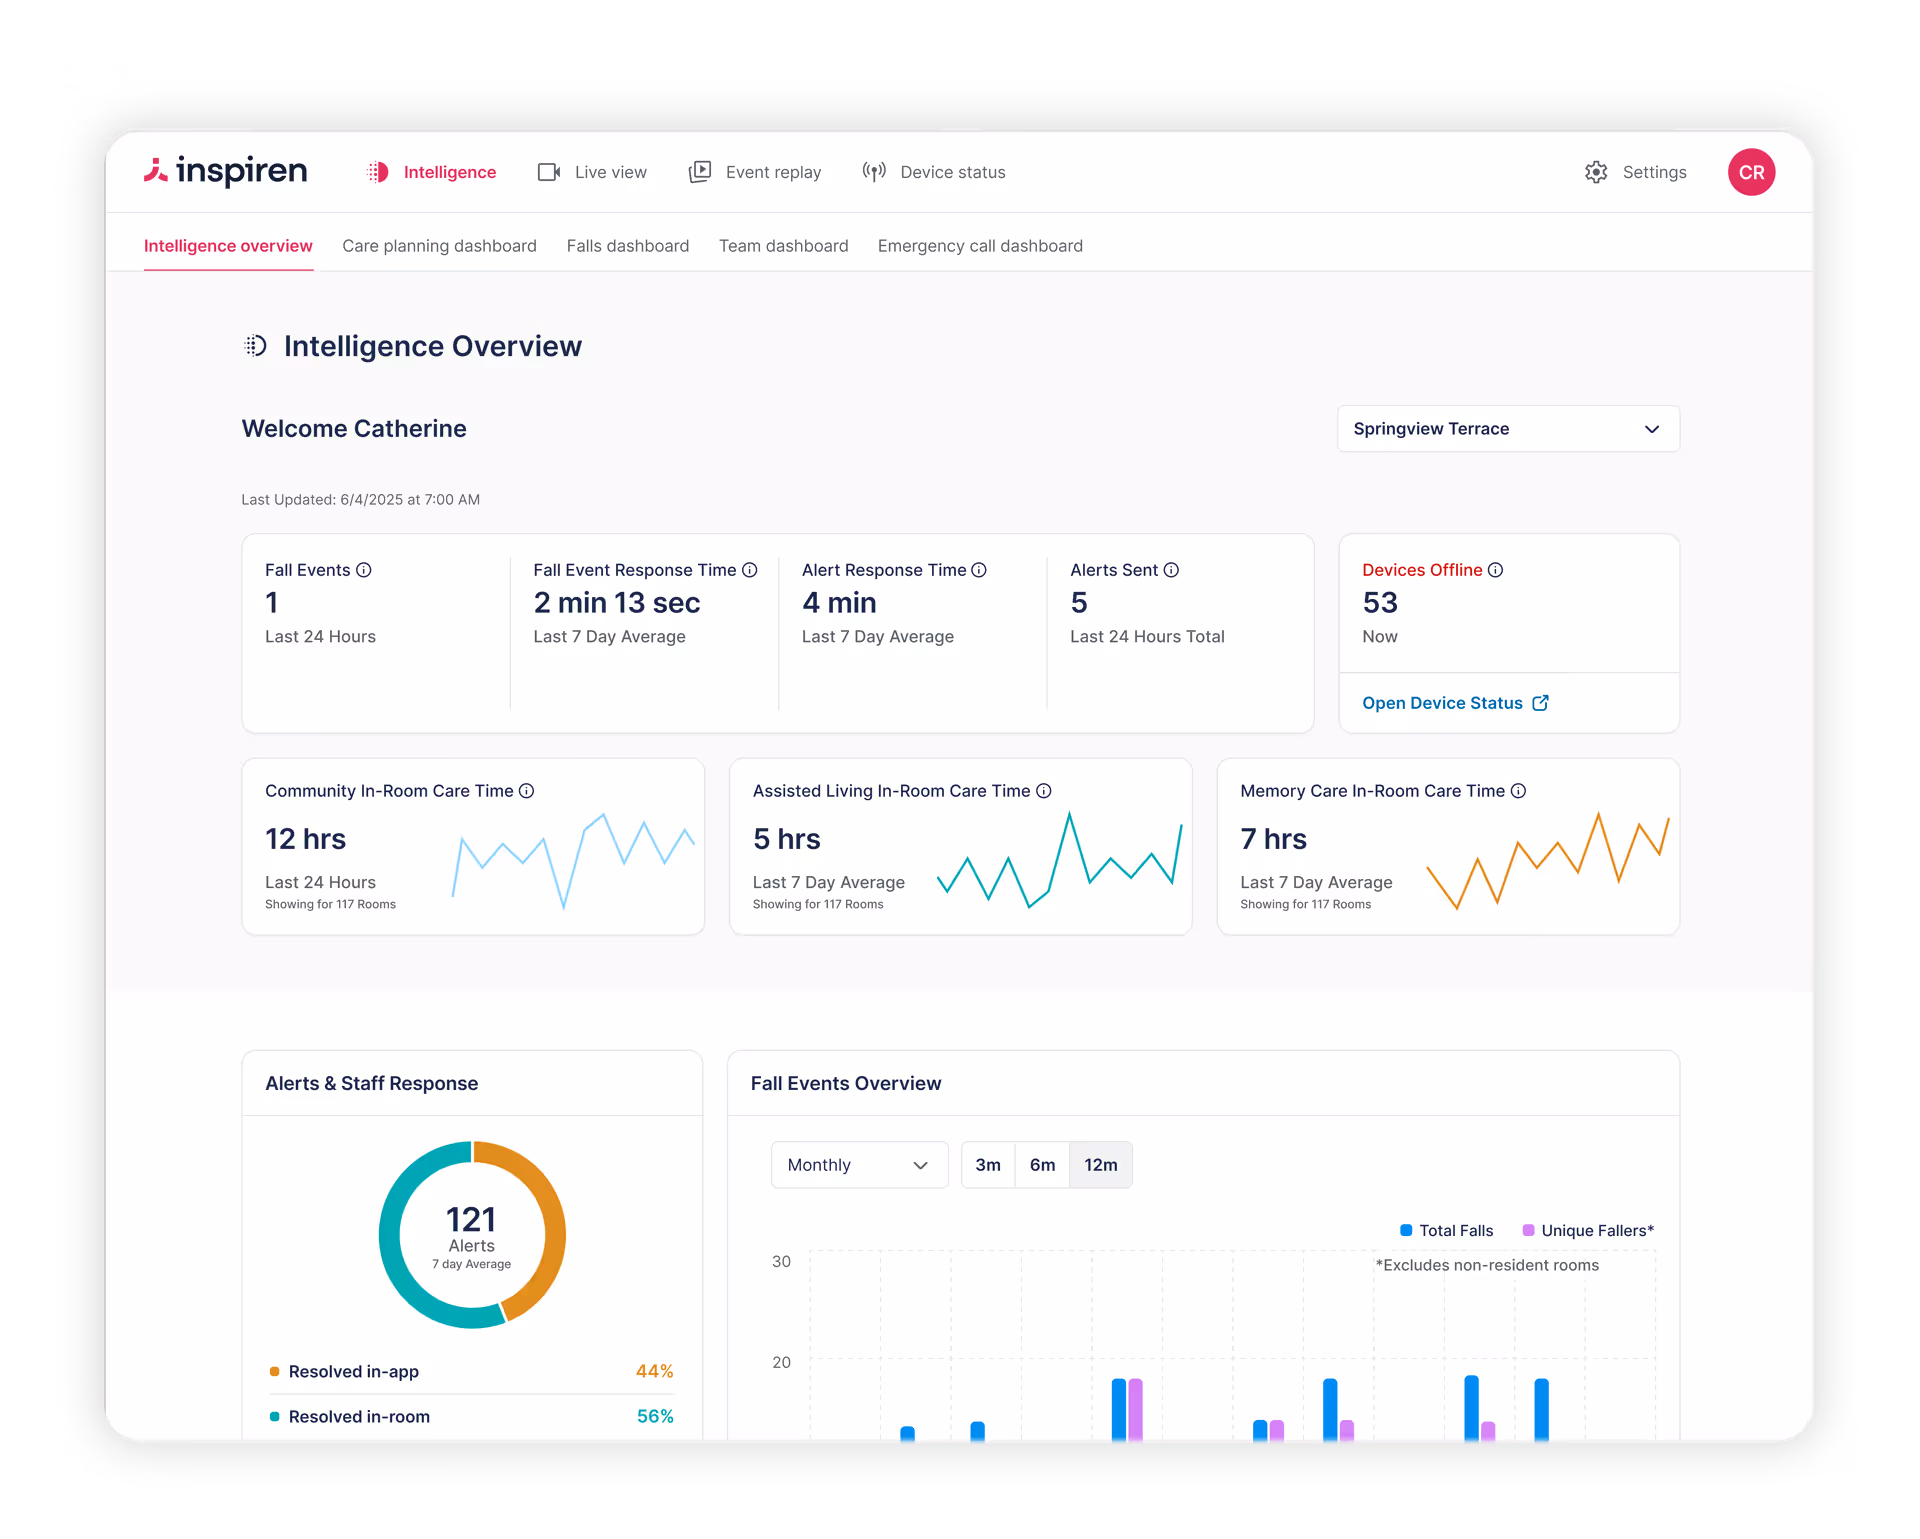Viewport: 1920px width, 1539px height.
Task: Click the Device status antenna icon
Action: (874, 172)
